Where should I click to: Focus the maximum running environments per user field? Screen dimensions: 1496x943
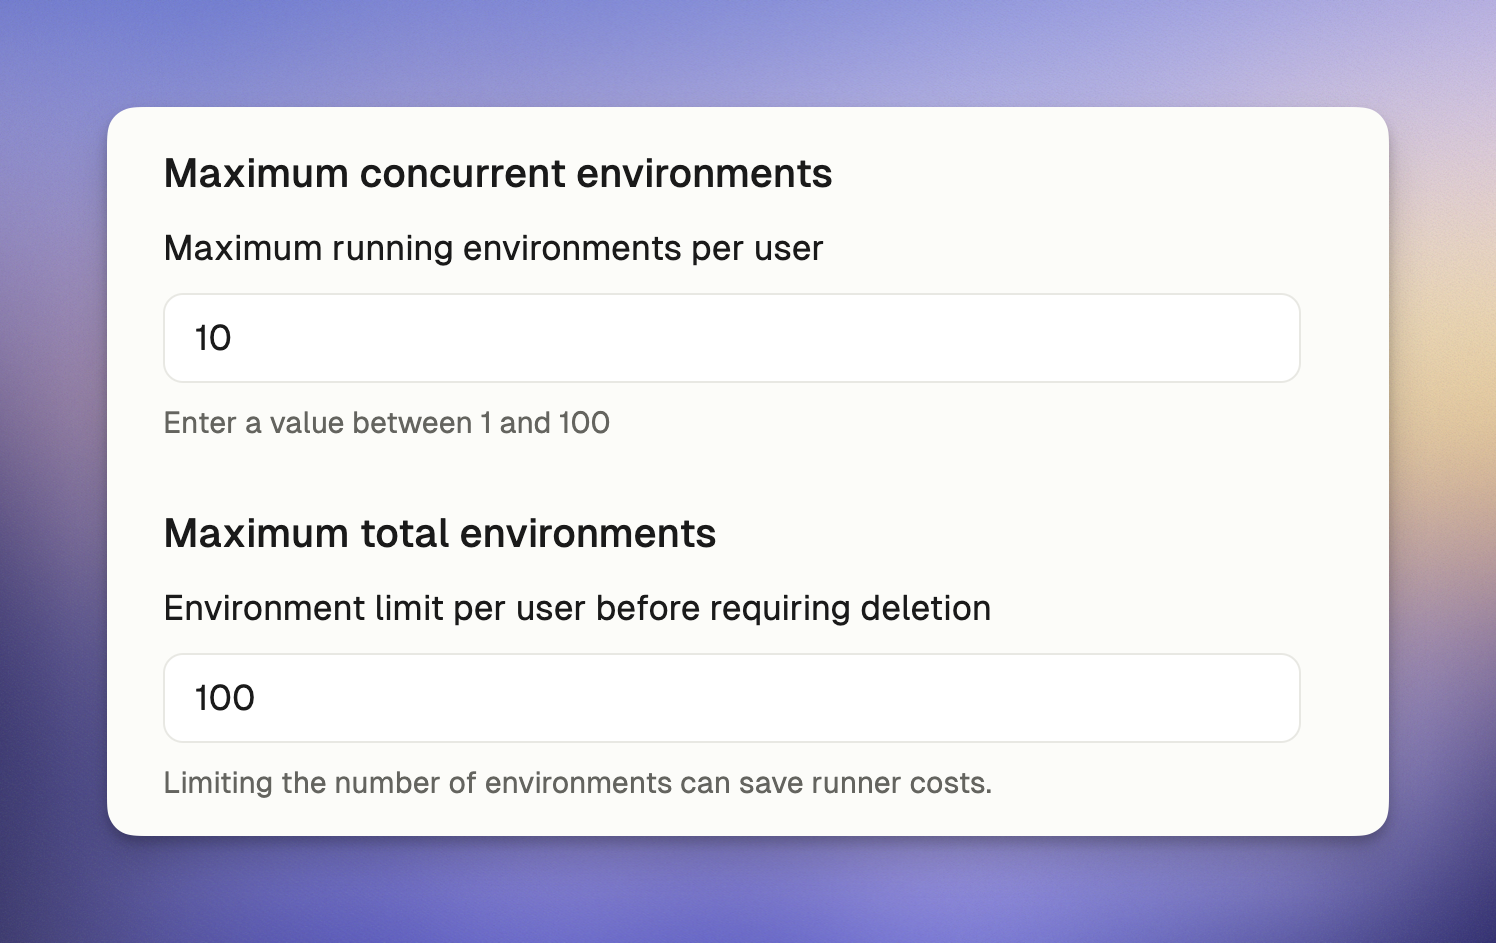[730, 338]
